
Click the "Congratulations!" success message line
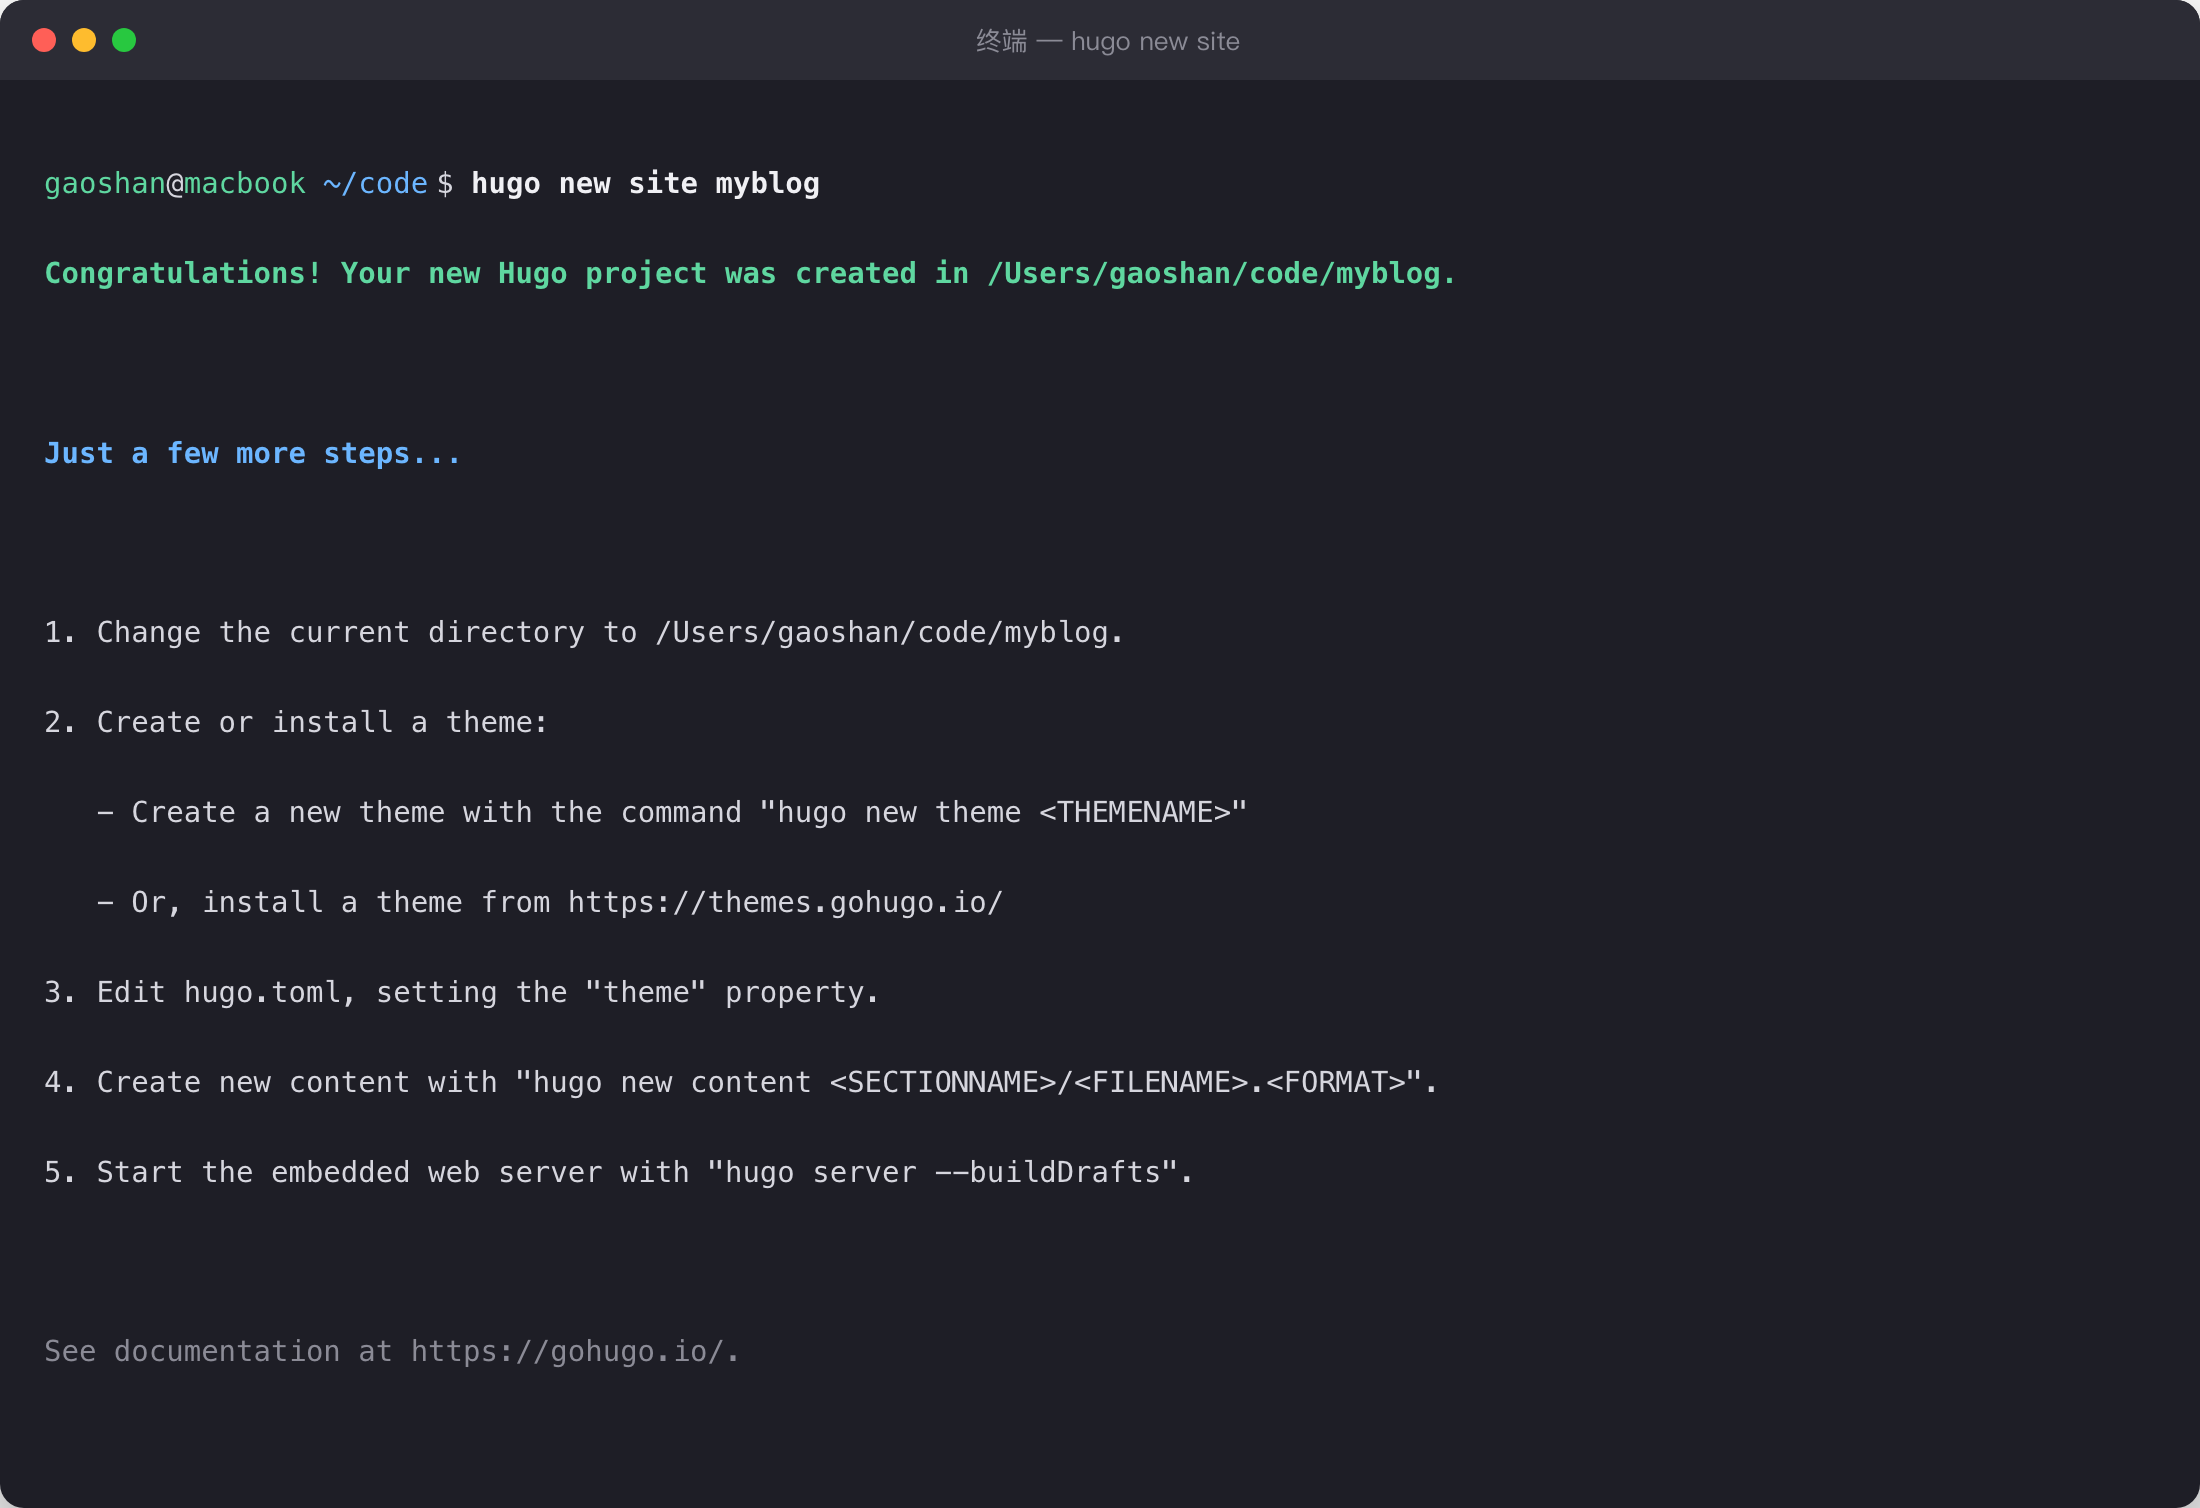750,273
